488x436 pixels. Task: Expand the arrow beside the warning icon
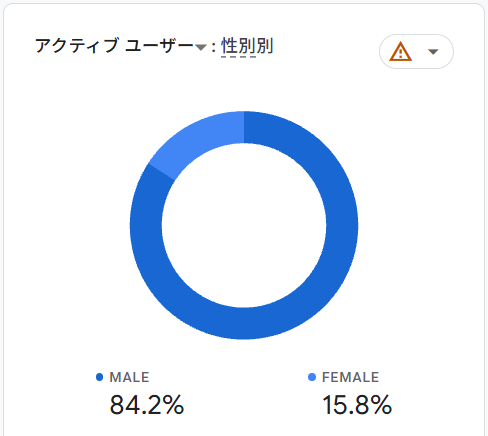pos(433,52)
